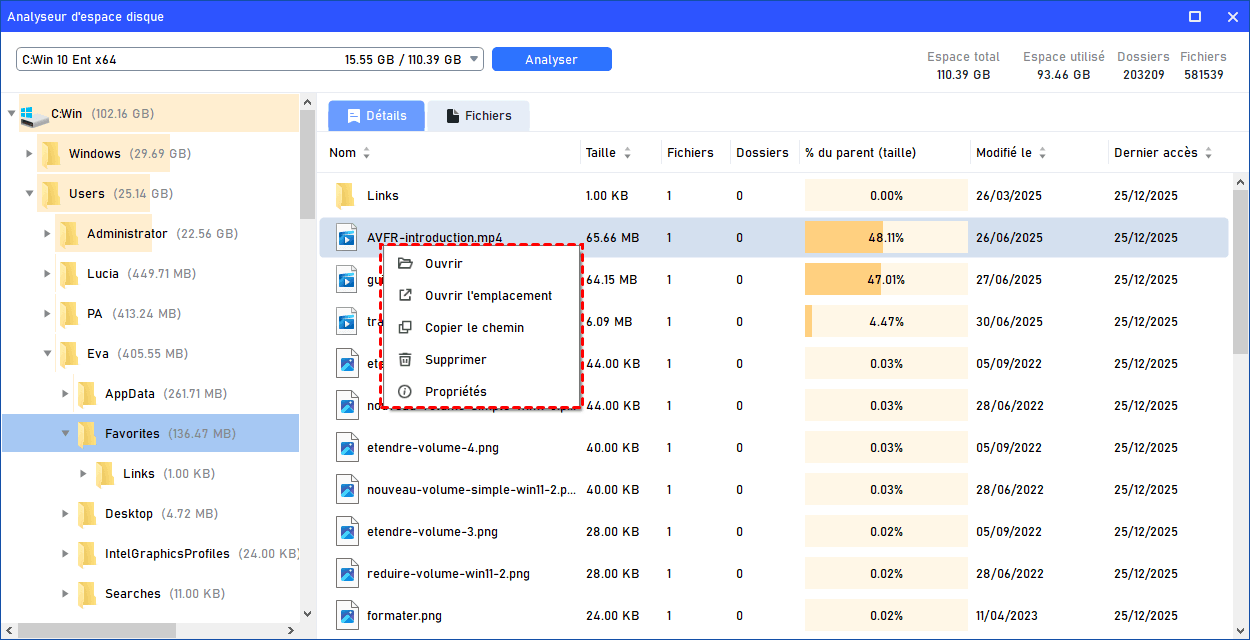Sort by Modifié le column arrows
The width and height of the screenshot is (1250, 640).
point(1042,153)
